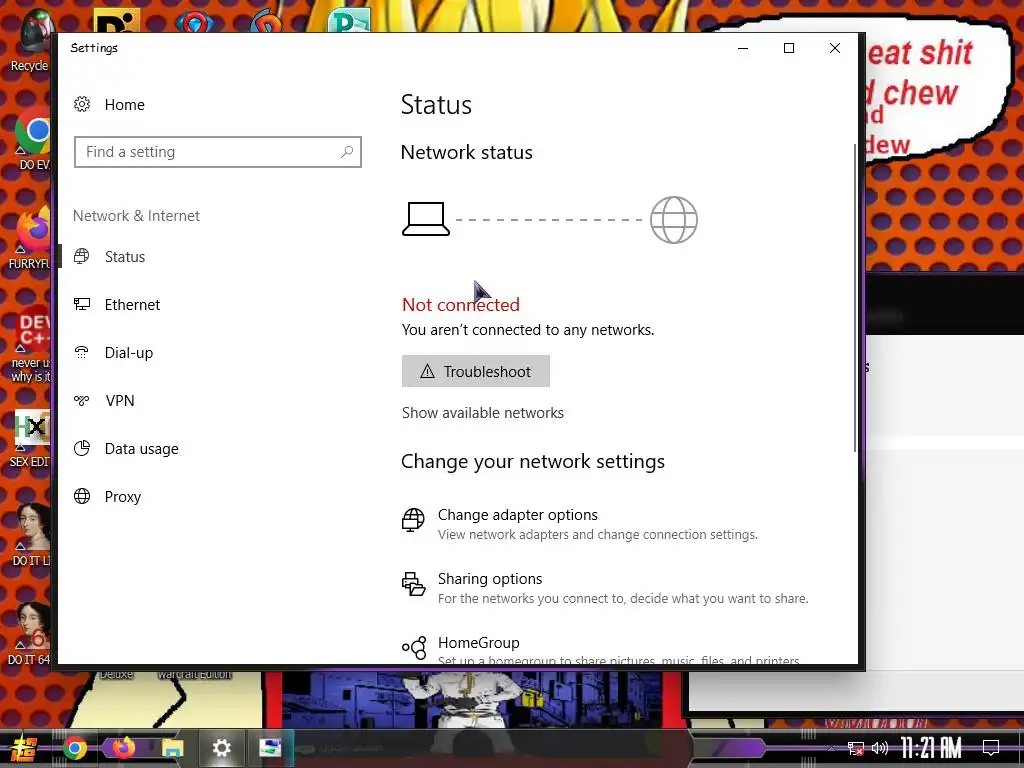Click the internet globe icon in network diagram

674,220
